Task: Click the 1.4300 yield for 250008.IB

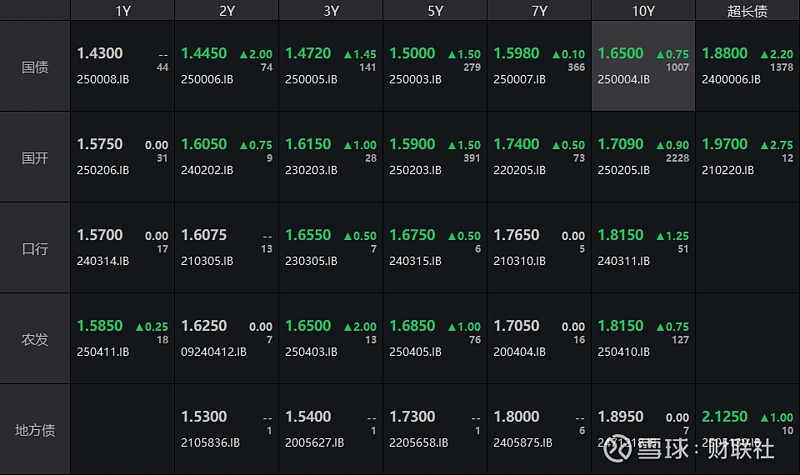Action: coord(100,54)
